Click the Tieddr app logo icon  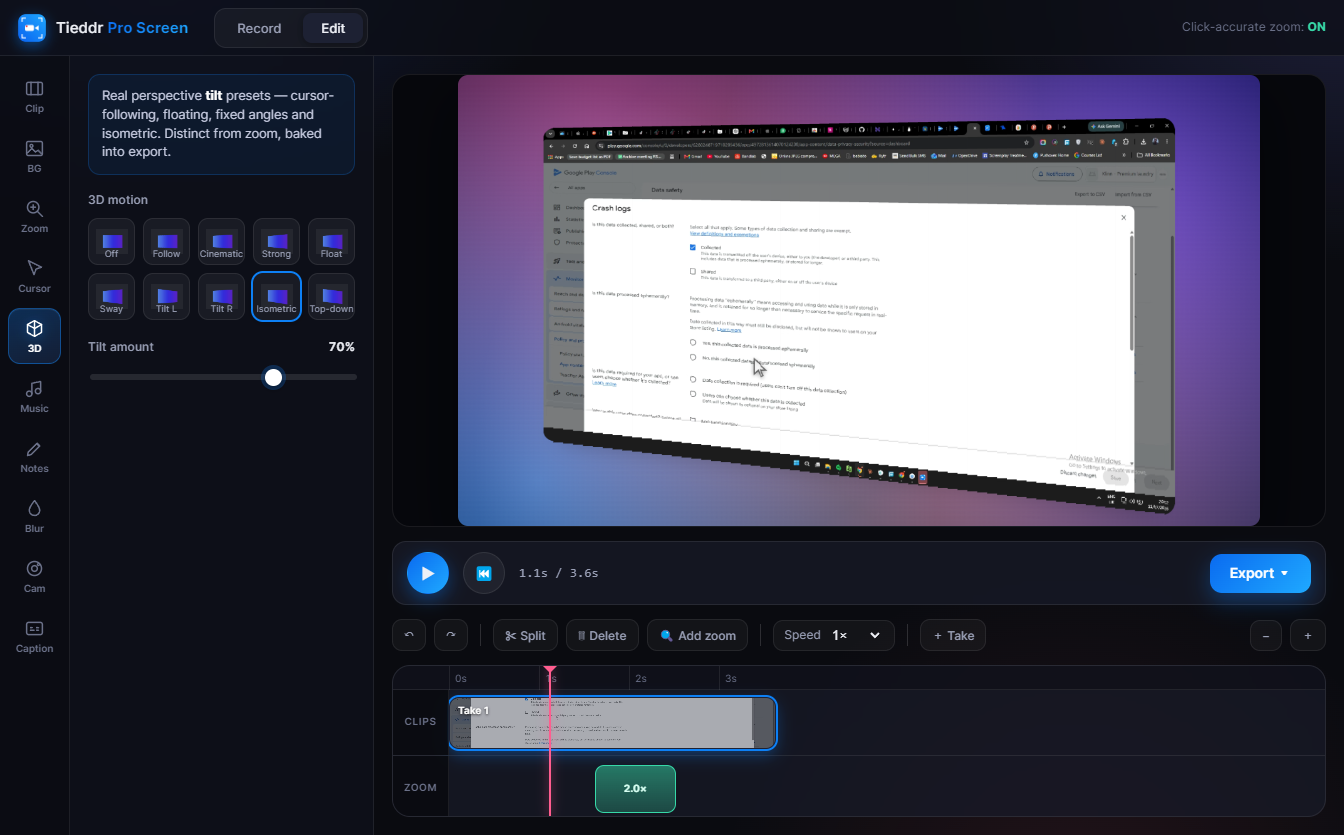[x=32, y=28]
